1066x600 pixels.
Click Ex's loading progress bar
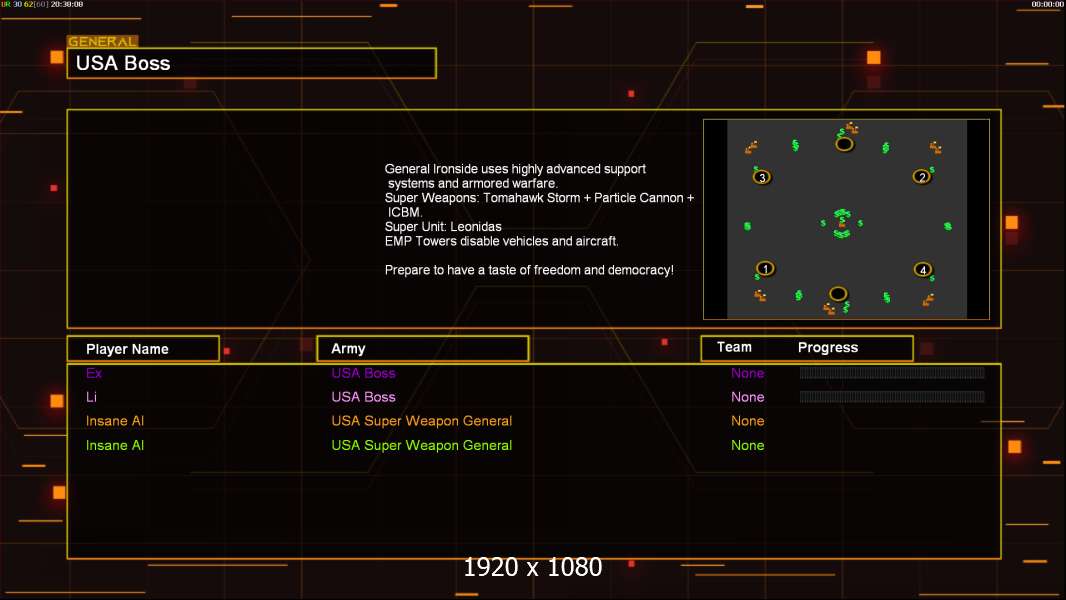pyautogui.click(x=892, y=372)
